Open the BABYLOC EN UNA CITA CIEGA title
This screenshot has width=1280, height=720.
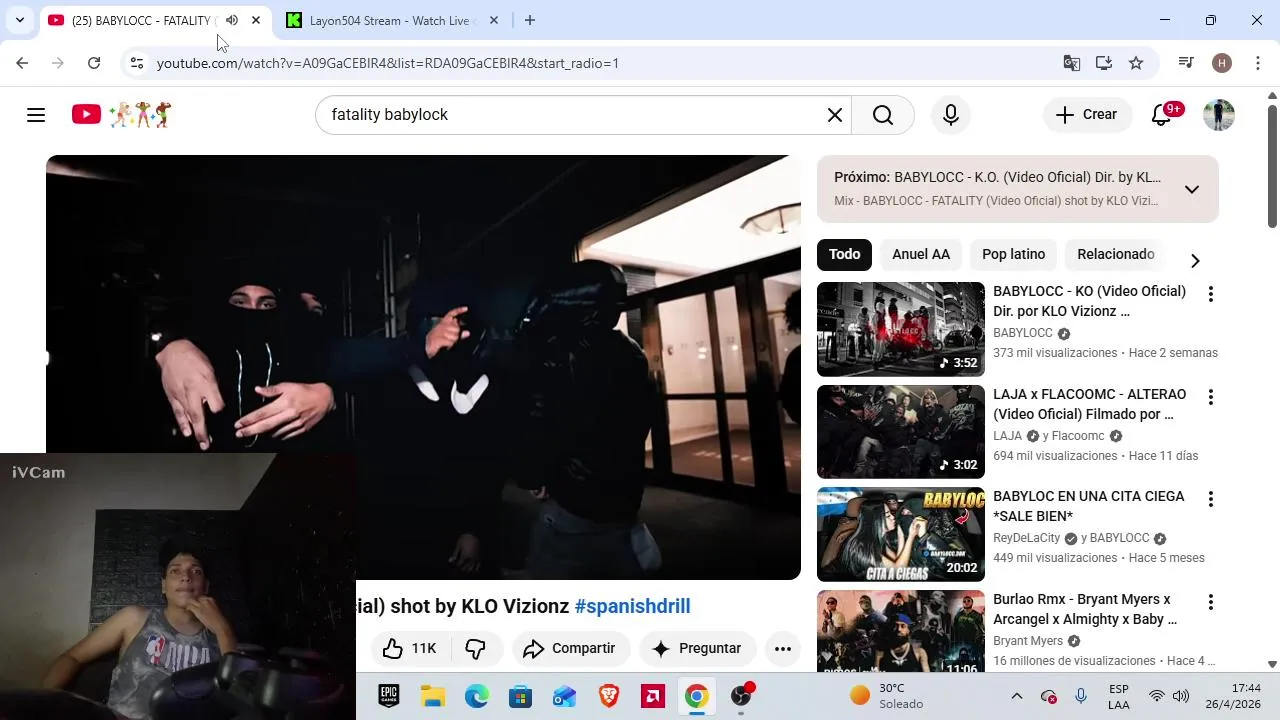[x=1089, y=506]
